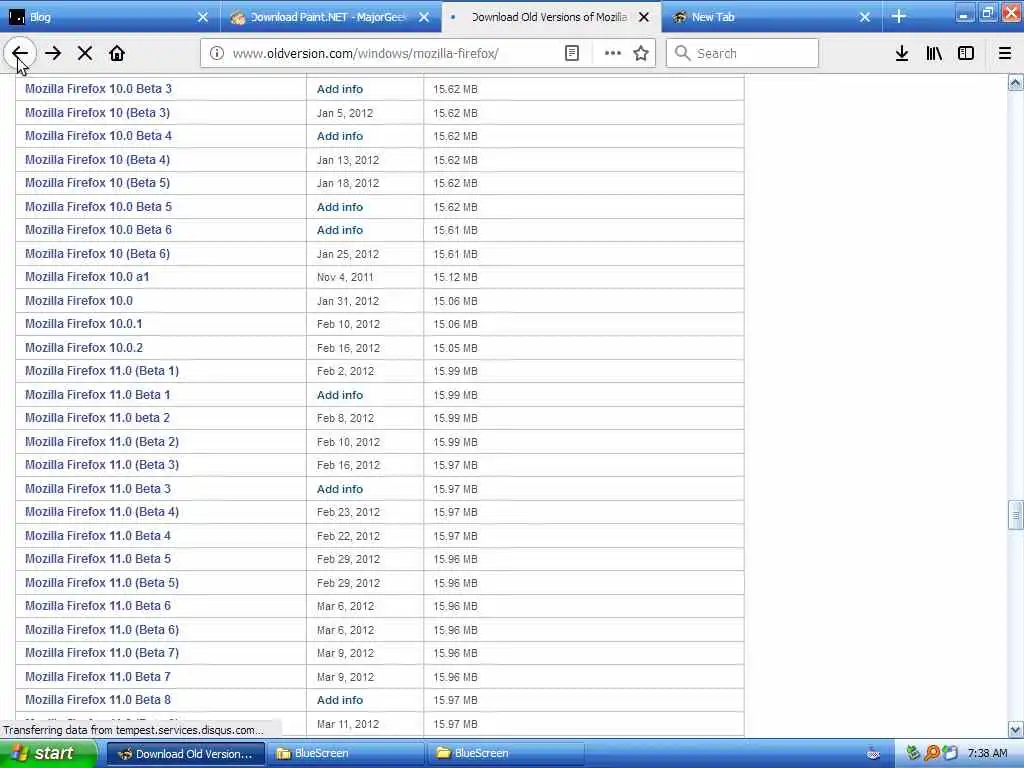Close the Download Old Versions tab
The width and height of the screenshot is (1024, 768).
click(x=644, y=17)
